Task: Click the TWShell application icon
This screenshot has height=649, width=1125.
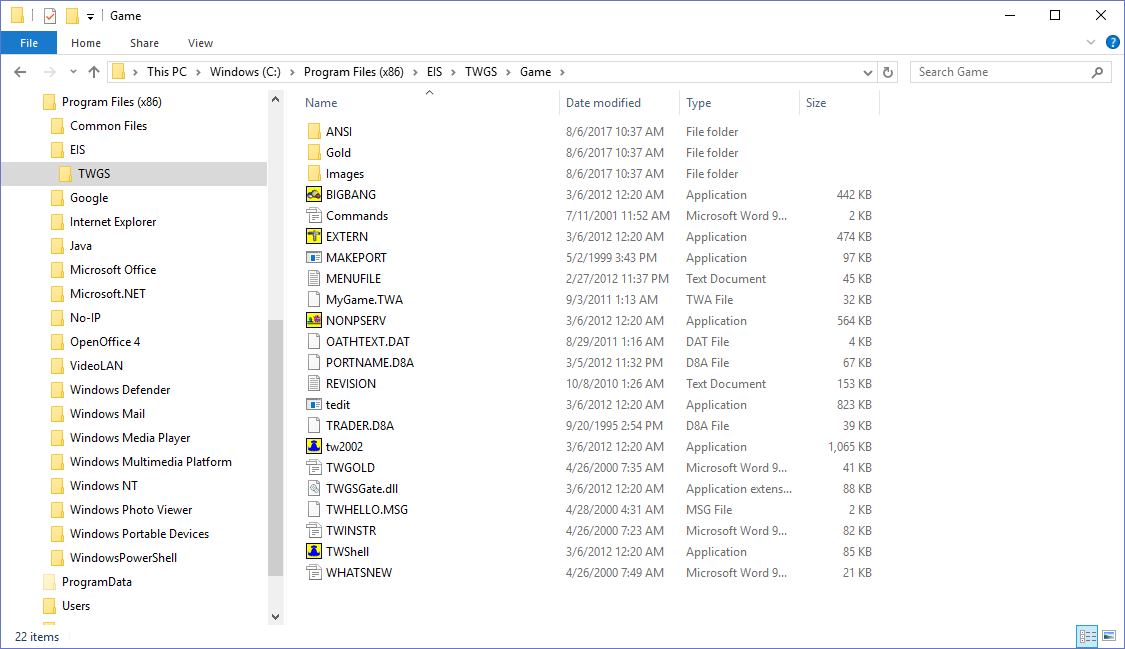Action: (x=314, y=551)
